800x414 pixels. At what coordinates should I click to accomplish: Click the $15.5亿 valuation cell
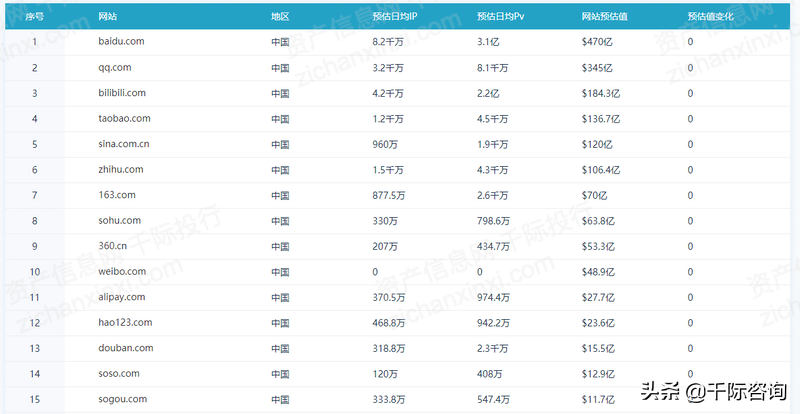(598, 349)
